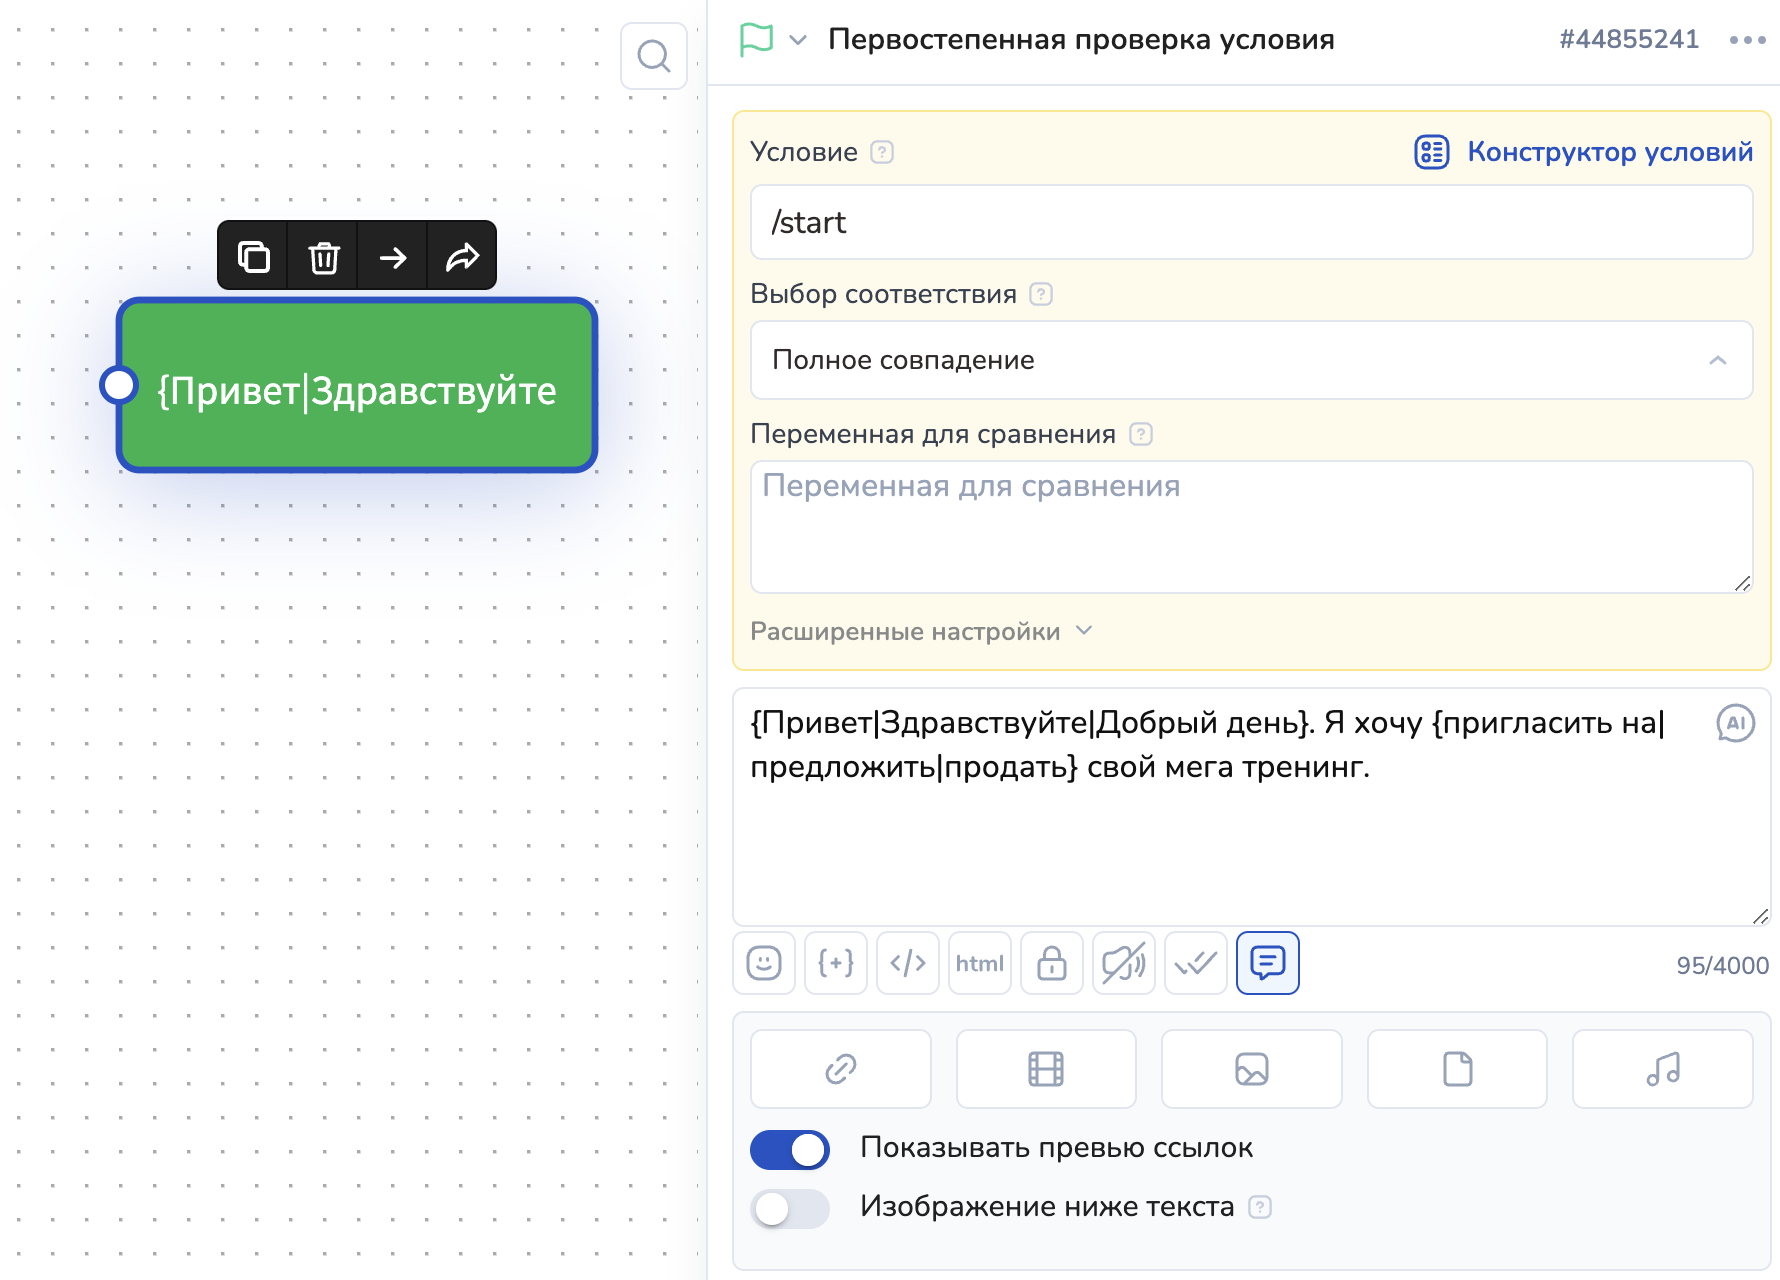Delete the block using the trash icon
This screenshot has width=1780, height=1280.
(x=323, y=257)
